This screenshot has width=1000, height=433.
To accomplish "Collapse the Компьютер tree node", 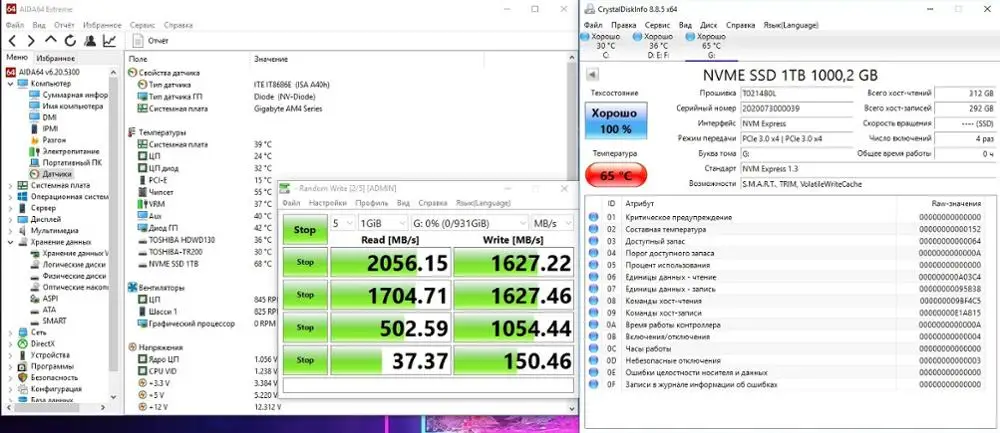I will point(10,84).
